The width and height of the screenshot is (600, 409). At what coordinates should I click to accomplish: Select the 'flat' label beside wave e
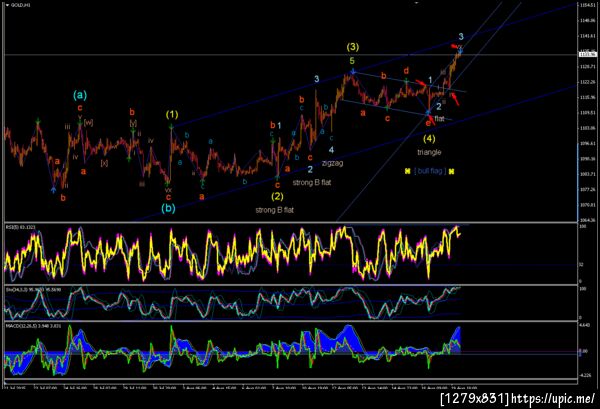[x=439, y=119]
